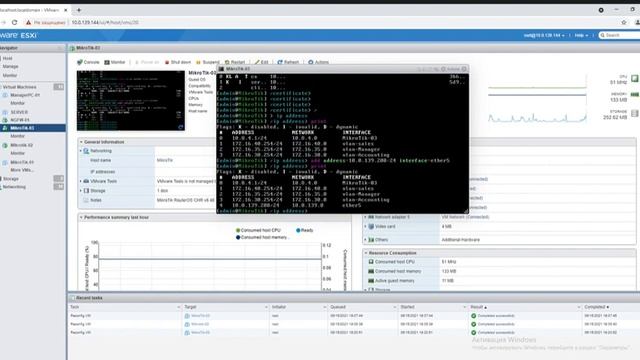Click the Monitor toolbar button
640x360 pixels.
[x=115, y=62]
